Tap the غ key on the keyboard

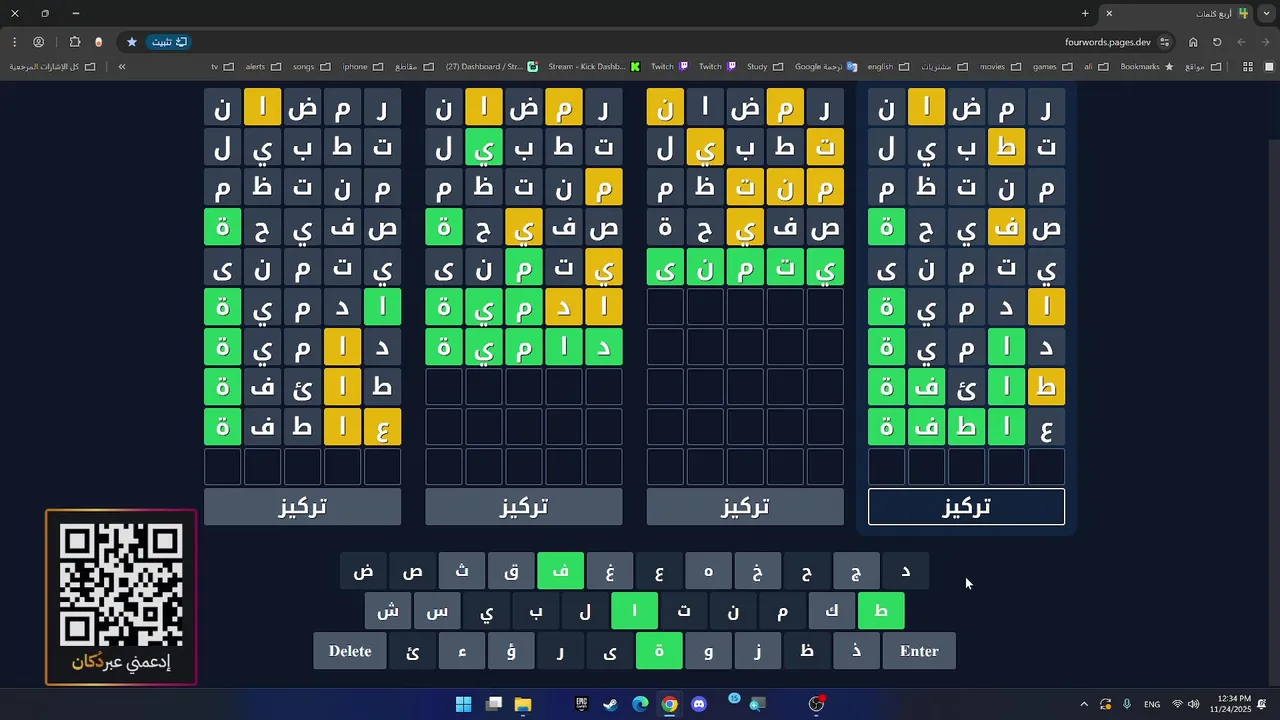pos(610,571)
